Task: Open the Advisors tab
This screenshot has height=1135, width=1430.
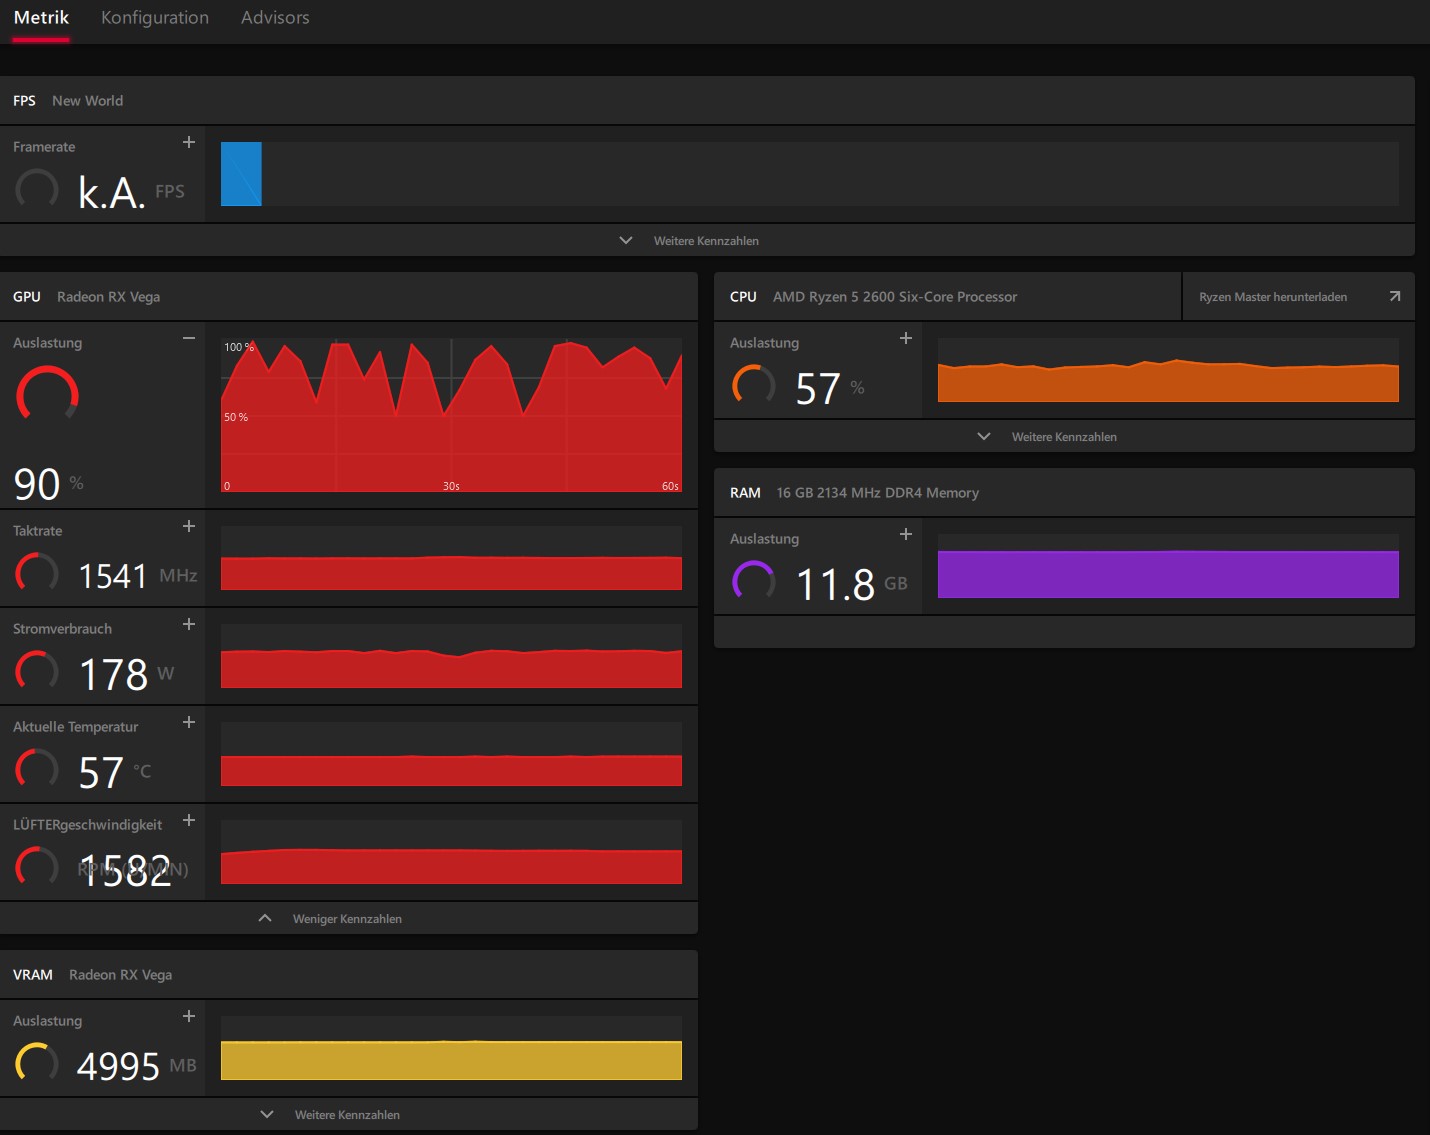Action: (275, 18)
